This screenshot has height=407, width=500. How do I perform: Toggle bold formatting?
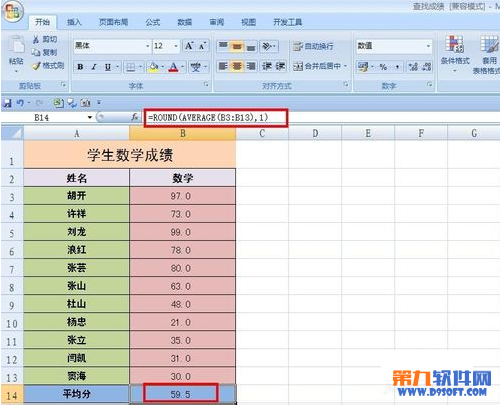[x=80, y=67]
